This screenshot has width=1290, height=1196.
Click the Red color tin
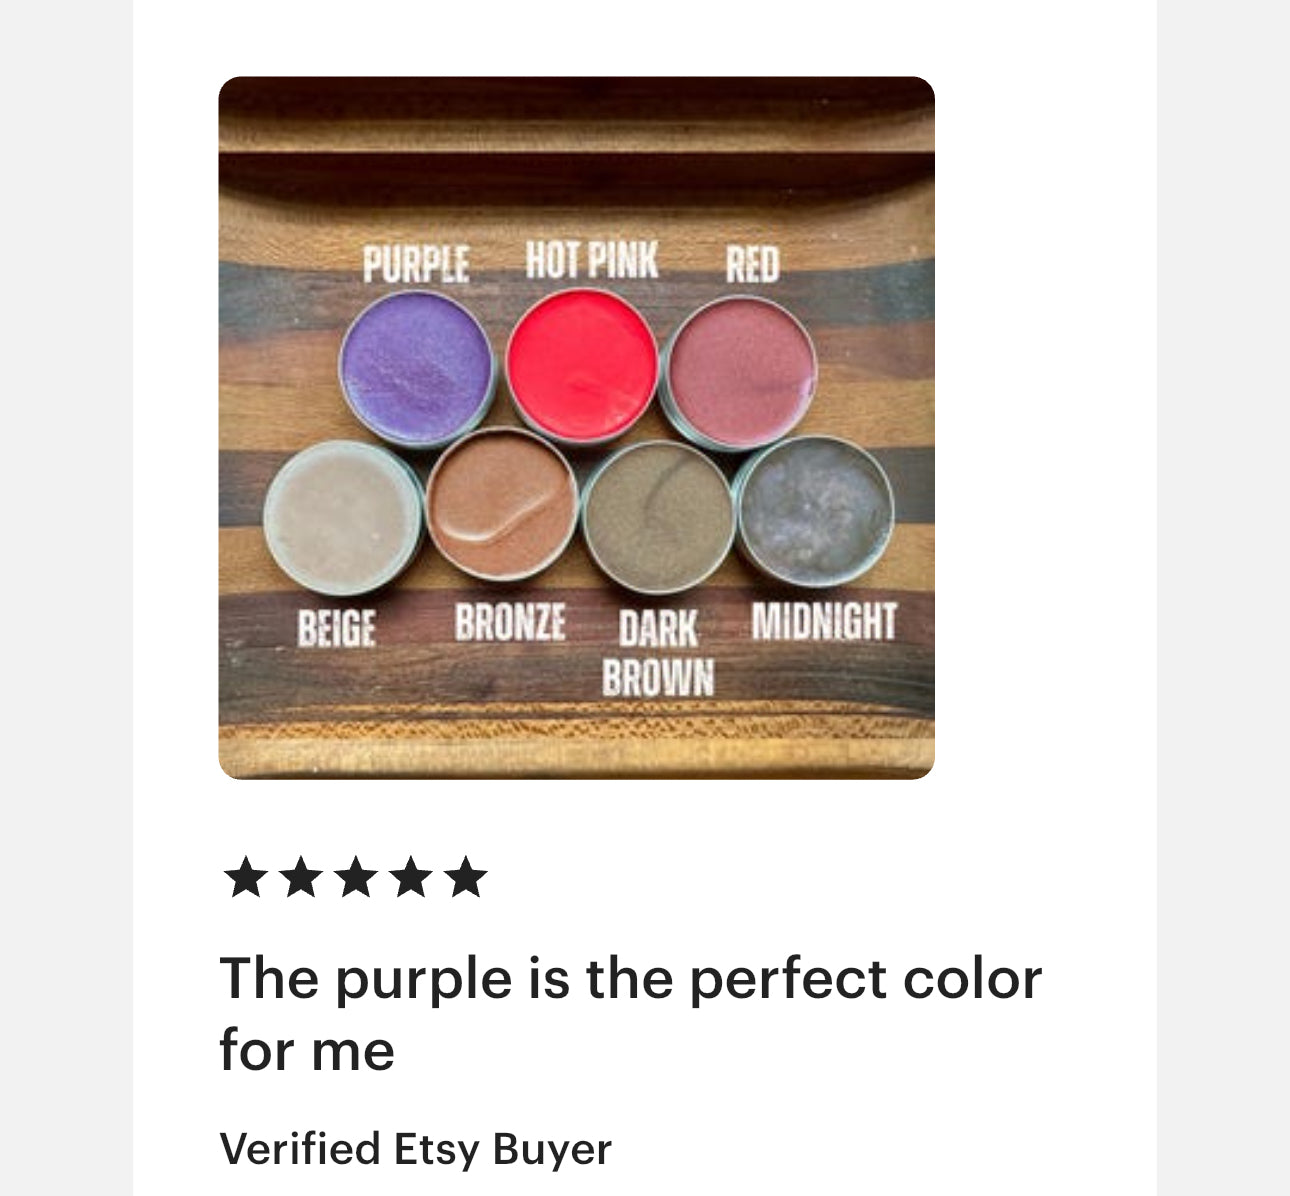click(739, 372)
